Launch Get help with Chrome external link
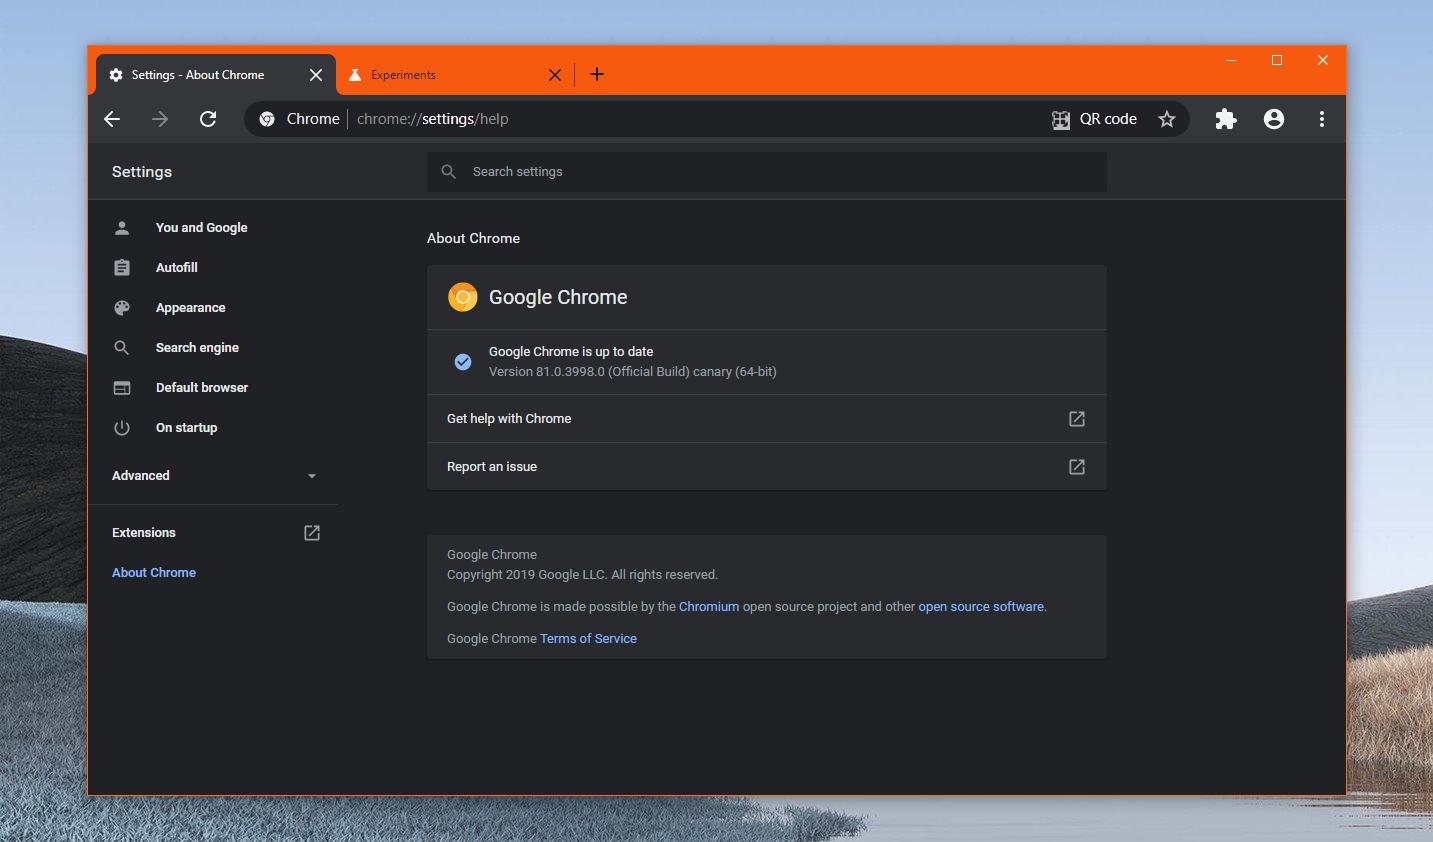 click(x=509, y=418)
